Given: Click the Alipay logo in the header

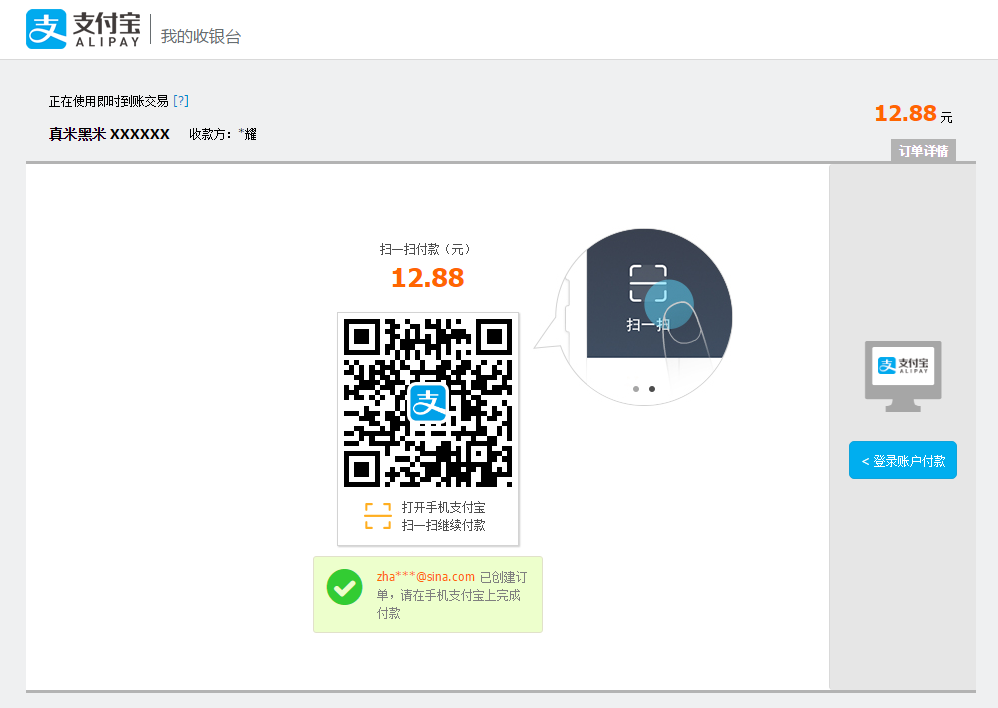Looking at the screenshot, I should click(x=46, y=30).
